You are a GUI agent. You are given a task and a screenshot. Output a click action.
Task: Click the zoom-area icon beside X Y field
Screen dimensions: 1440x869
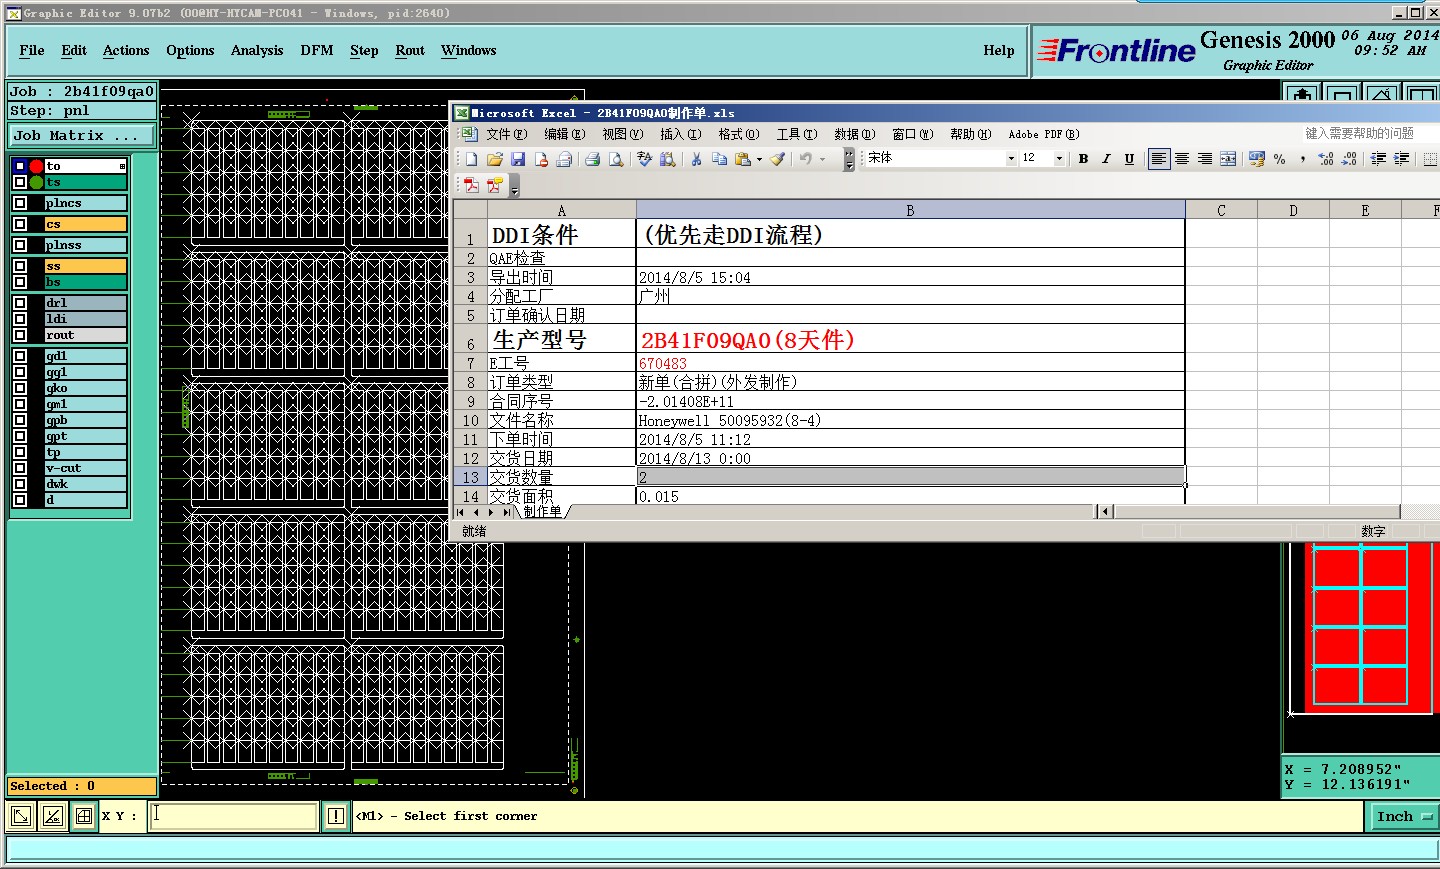coord(20,817)
